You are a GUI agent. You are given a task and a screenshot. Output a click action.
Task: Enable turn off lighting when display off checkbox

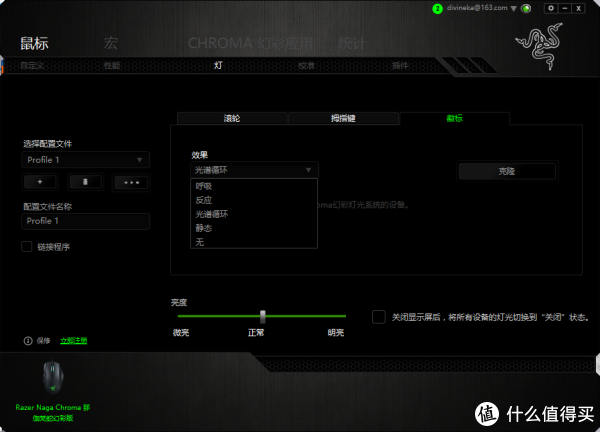(379, 317)
